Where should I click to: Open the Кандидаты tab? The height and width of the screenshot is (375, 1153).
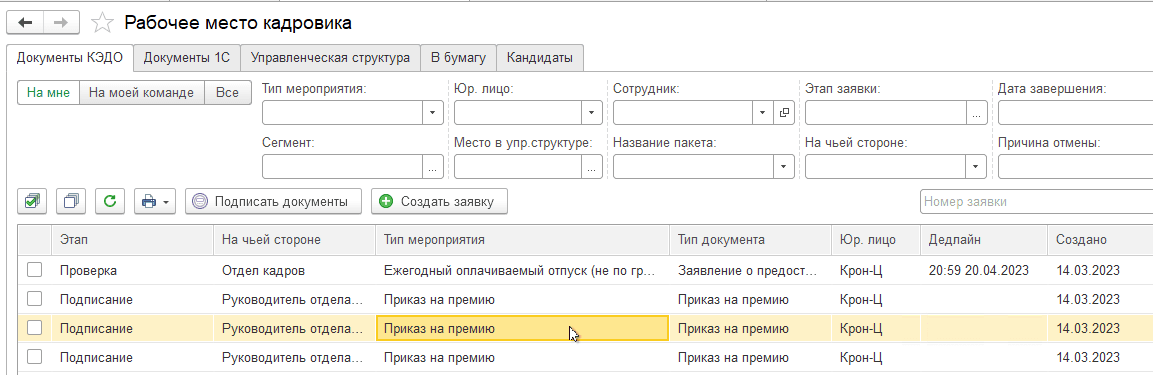tap(540, 57)
